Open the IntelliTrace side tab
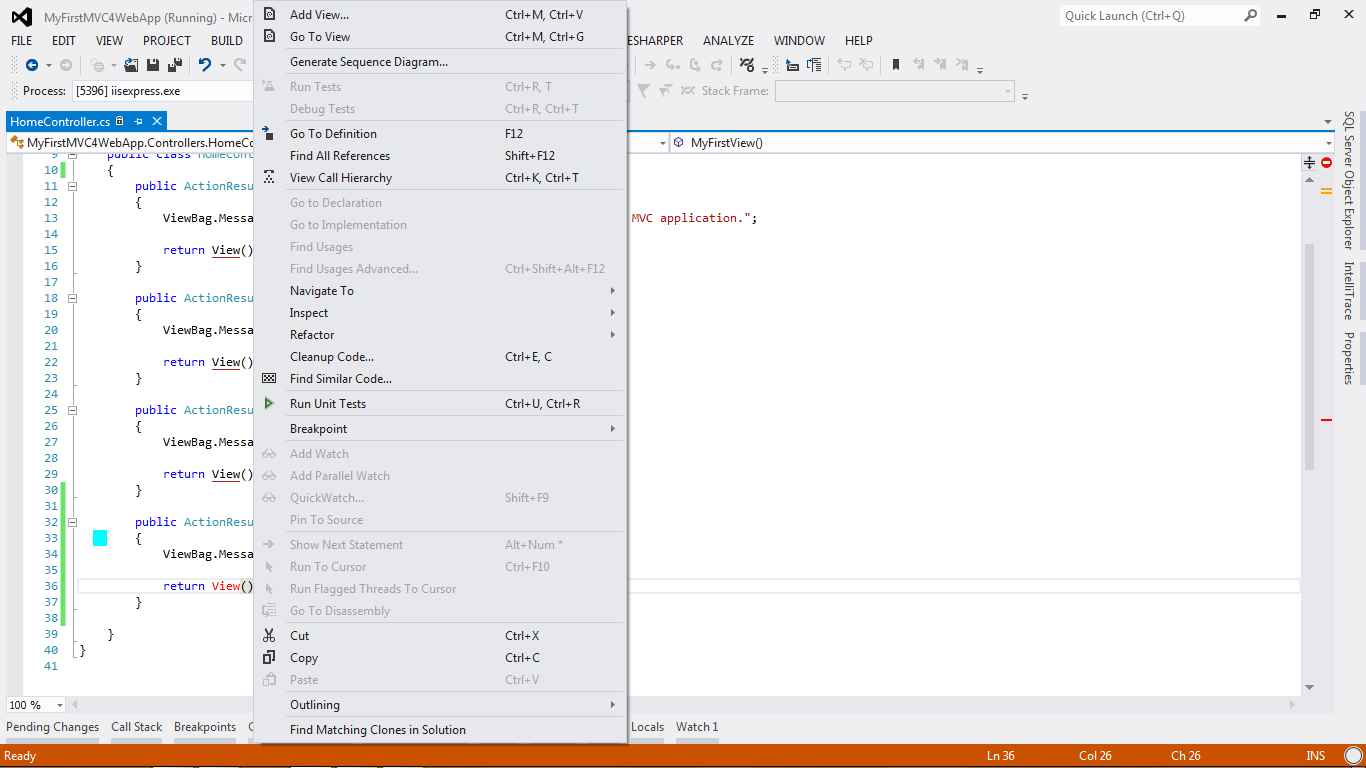 point(1348,291)
